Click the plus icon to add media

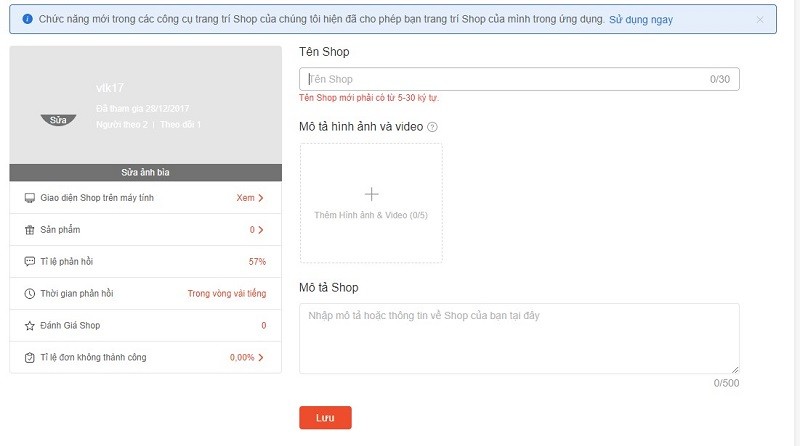click(x=371, y=194)
